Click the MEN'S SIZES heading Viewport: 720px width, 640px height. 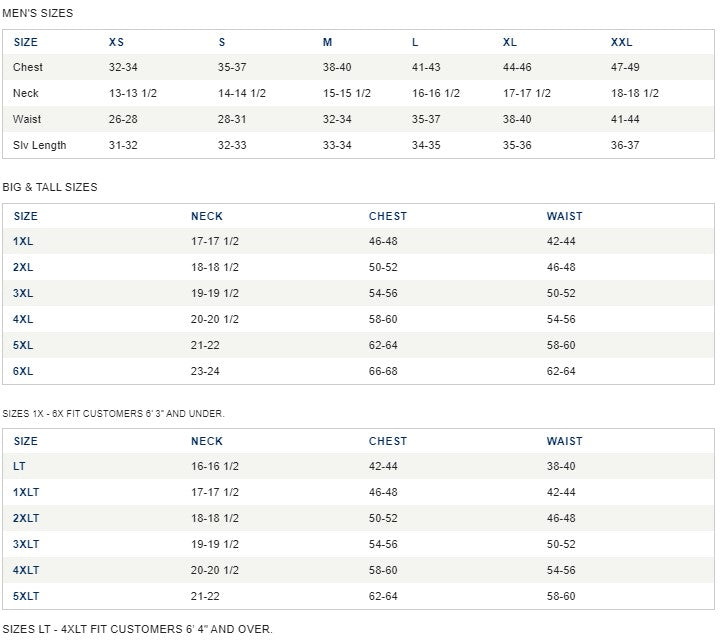coord(38,13)
